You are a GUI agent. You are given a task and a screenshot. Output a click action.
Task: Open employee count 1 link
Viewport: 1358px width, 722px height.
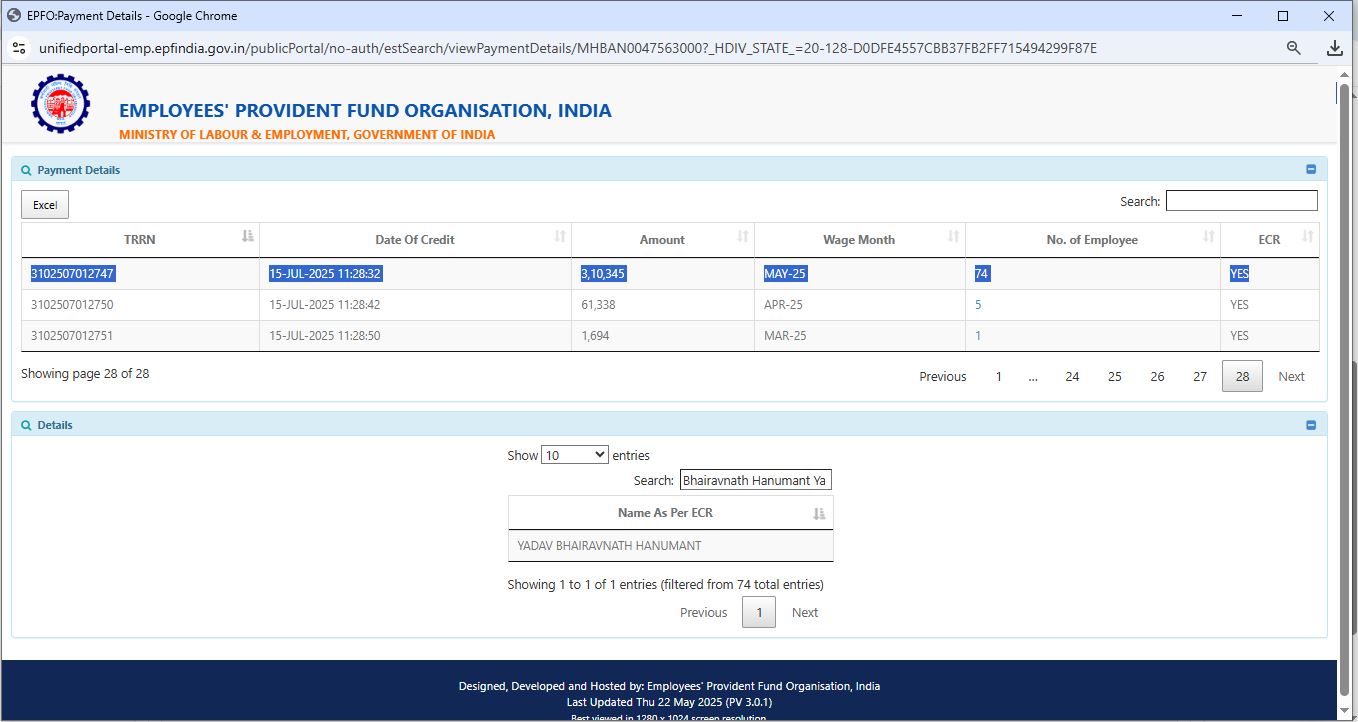click(978, 336)
